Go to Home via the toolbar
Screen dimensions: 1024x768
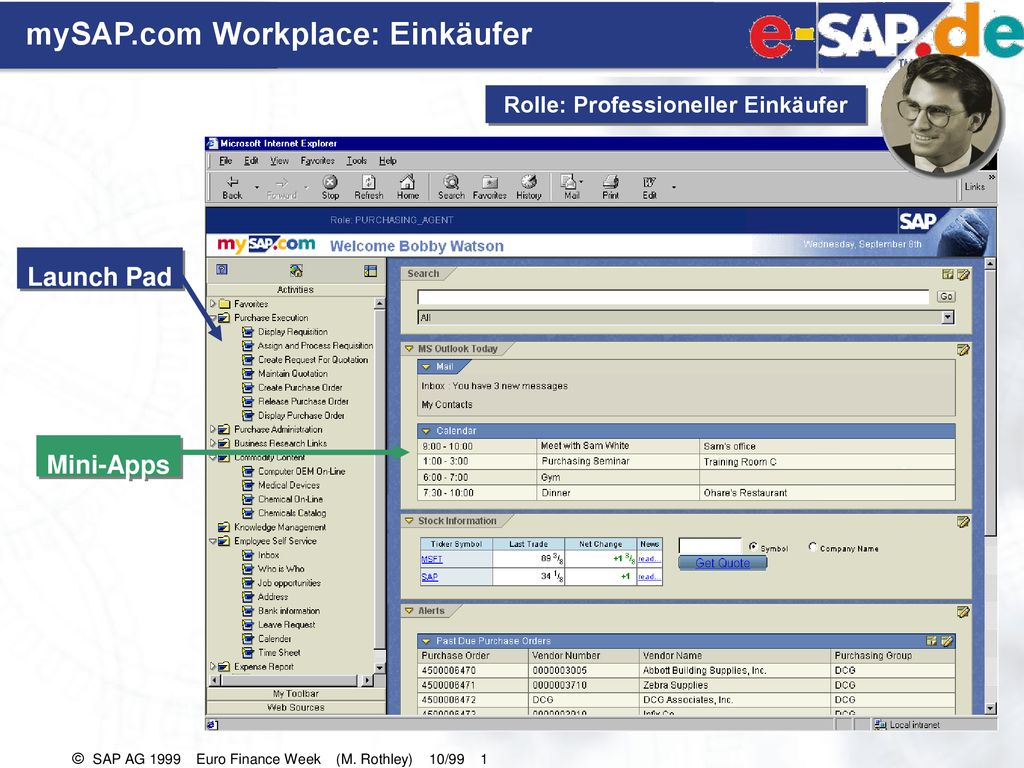pyautogui.click(x=408, y=187)
